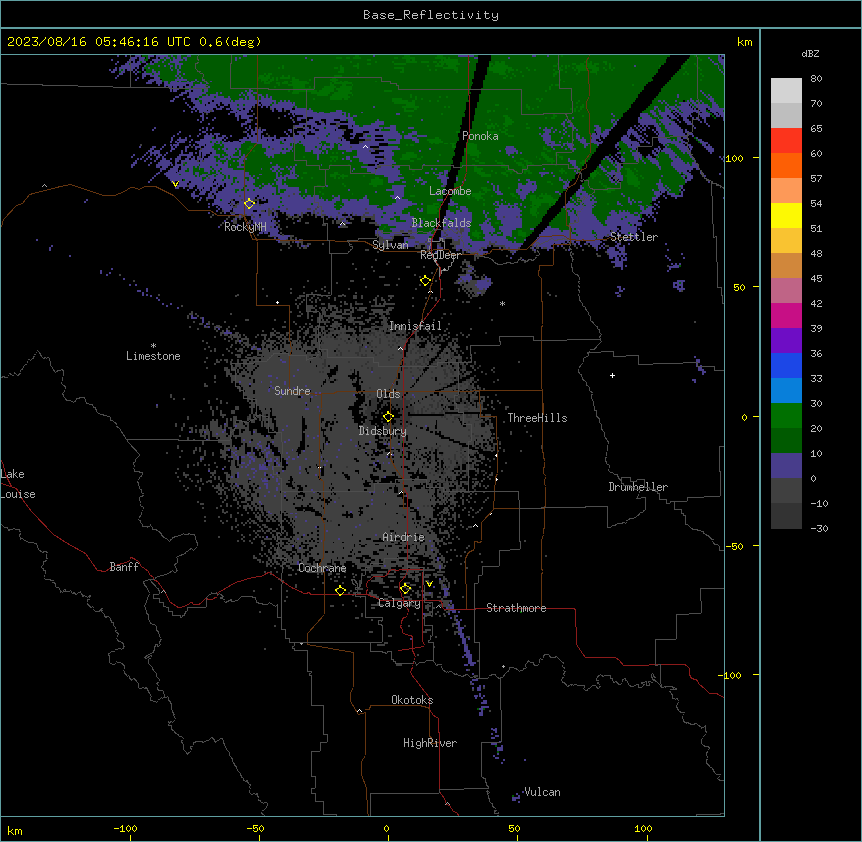
Task: Click the 33 dBZ blue color swatch
Action: [786, 390]
